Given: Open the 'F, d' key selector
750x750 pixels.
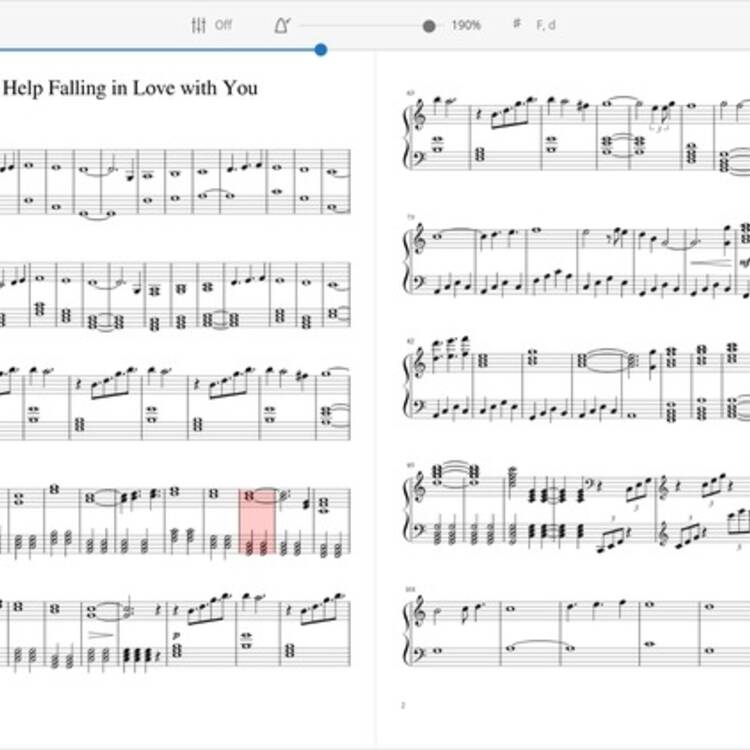Looking at the screenshot, I should (546, 25).
